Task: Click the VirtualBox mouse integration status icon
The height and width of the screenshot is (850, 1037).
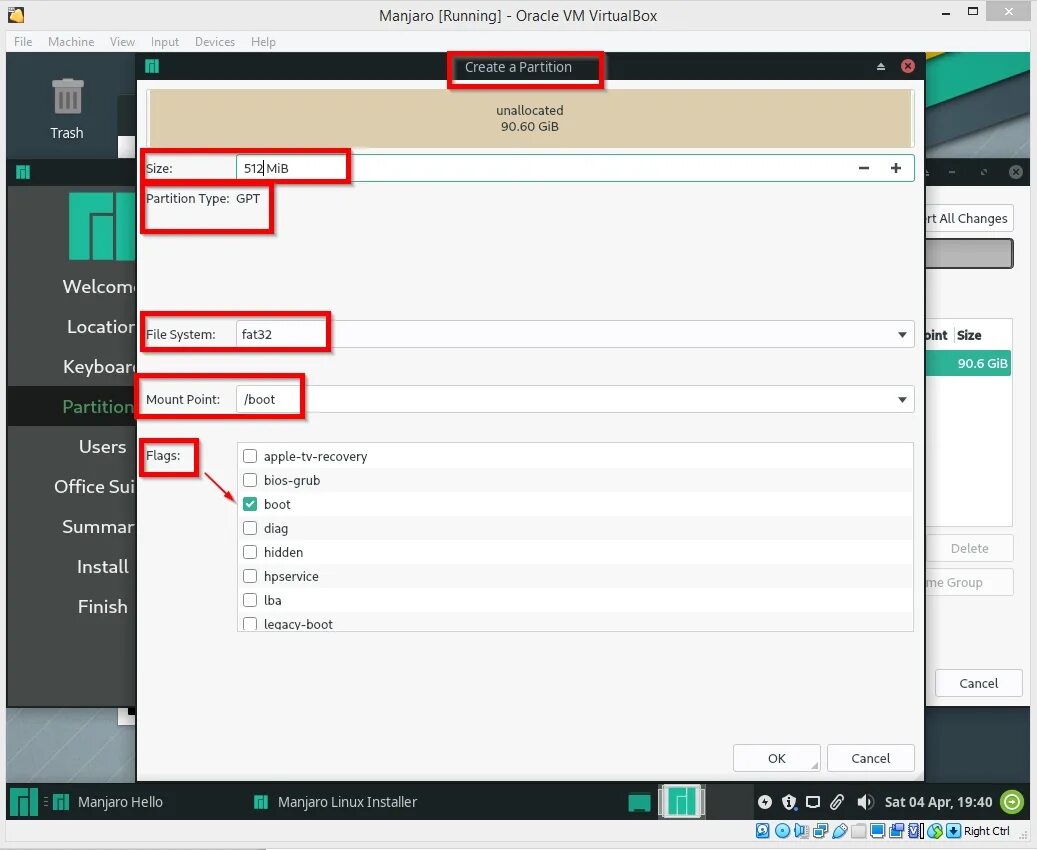Action: [x=934, y=831]
